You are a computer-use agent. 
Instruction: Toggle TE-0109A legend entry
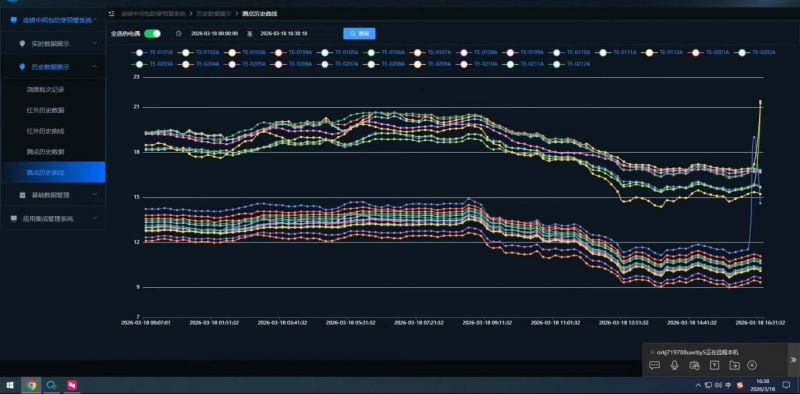pos(524,52)
